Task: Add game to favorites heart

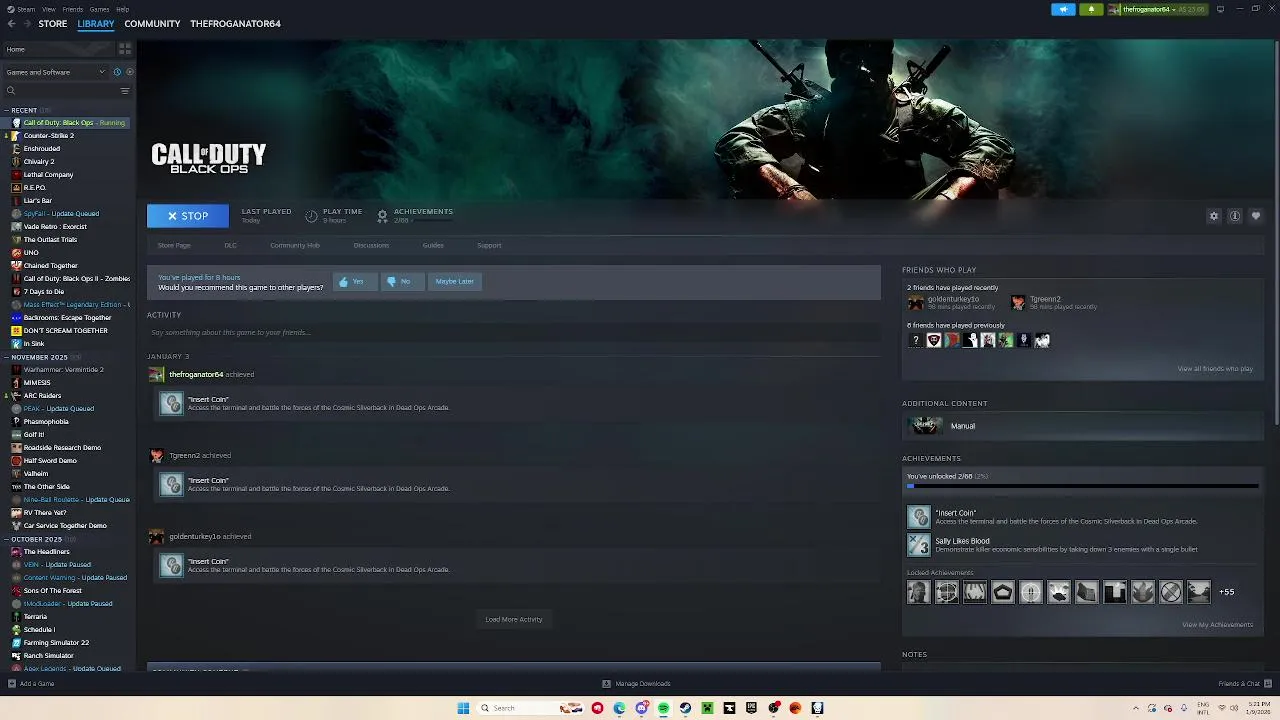Action: click(1256, 216)
